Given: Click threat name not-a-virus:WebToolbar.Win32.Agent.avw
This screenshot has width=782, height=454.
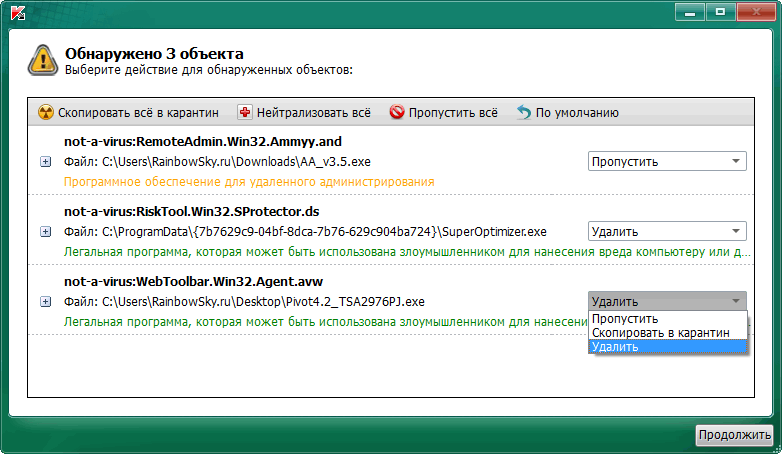Looking at the screenshot, I should pos(194,281).
